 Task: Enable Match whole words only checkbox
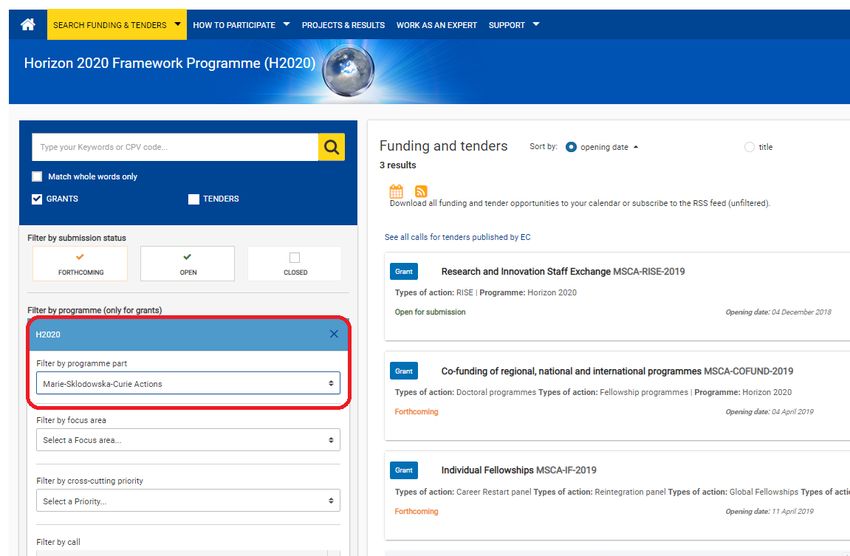pyautogui.click(x=38, y=177)
